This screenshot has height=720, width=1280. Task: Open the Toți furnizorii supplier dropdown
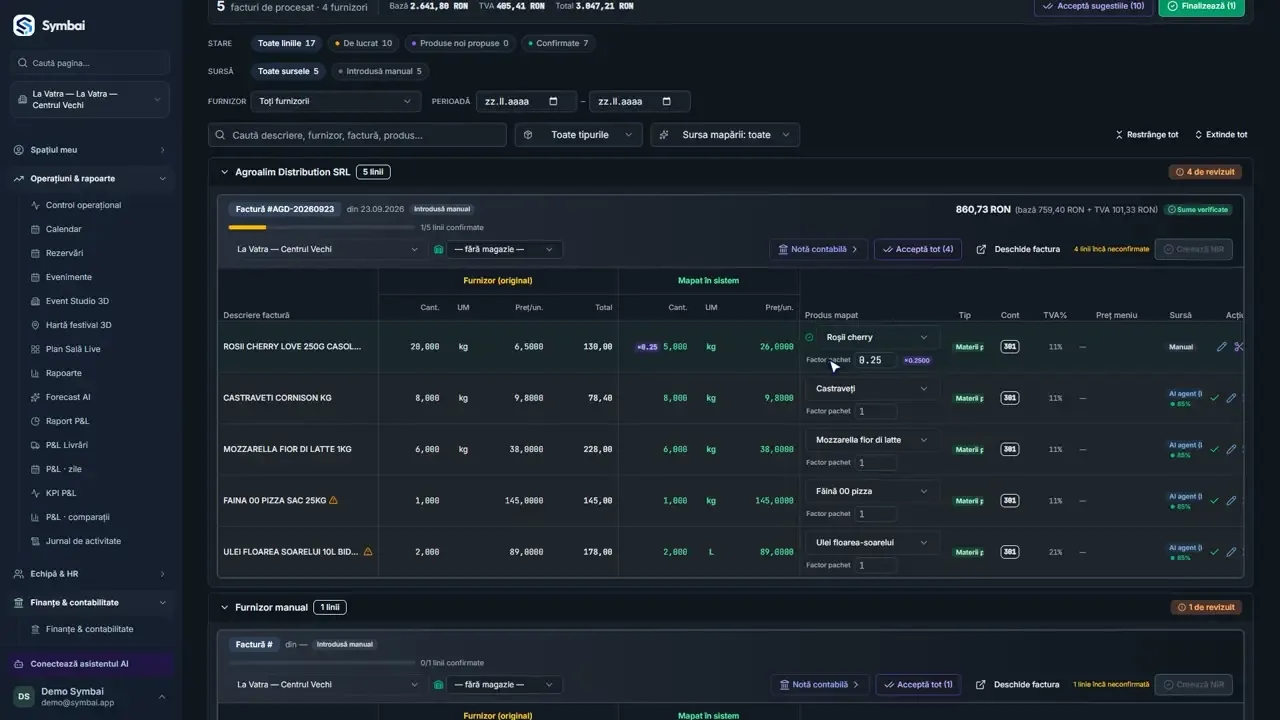pos(336,101)
